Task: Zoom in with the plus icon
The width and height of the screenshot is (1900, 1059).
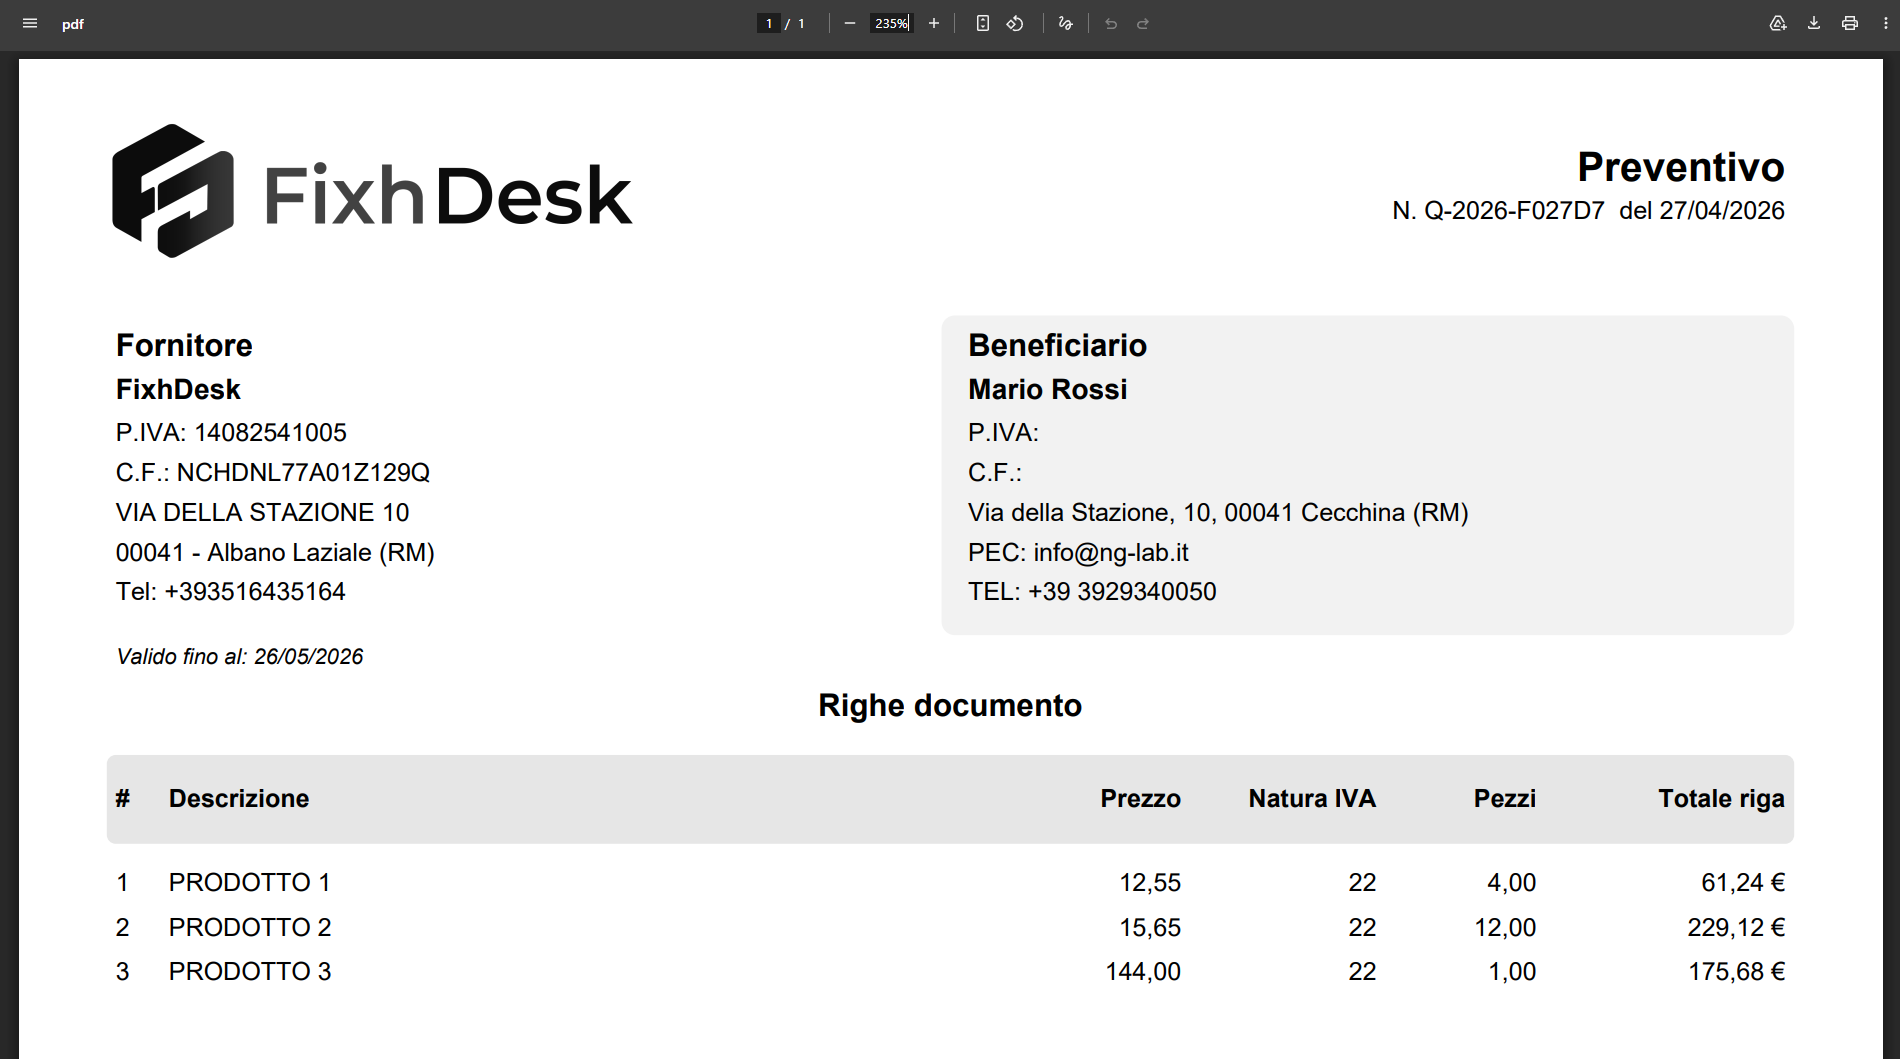Action: pyautogui.click(x=934, y=23)
